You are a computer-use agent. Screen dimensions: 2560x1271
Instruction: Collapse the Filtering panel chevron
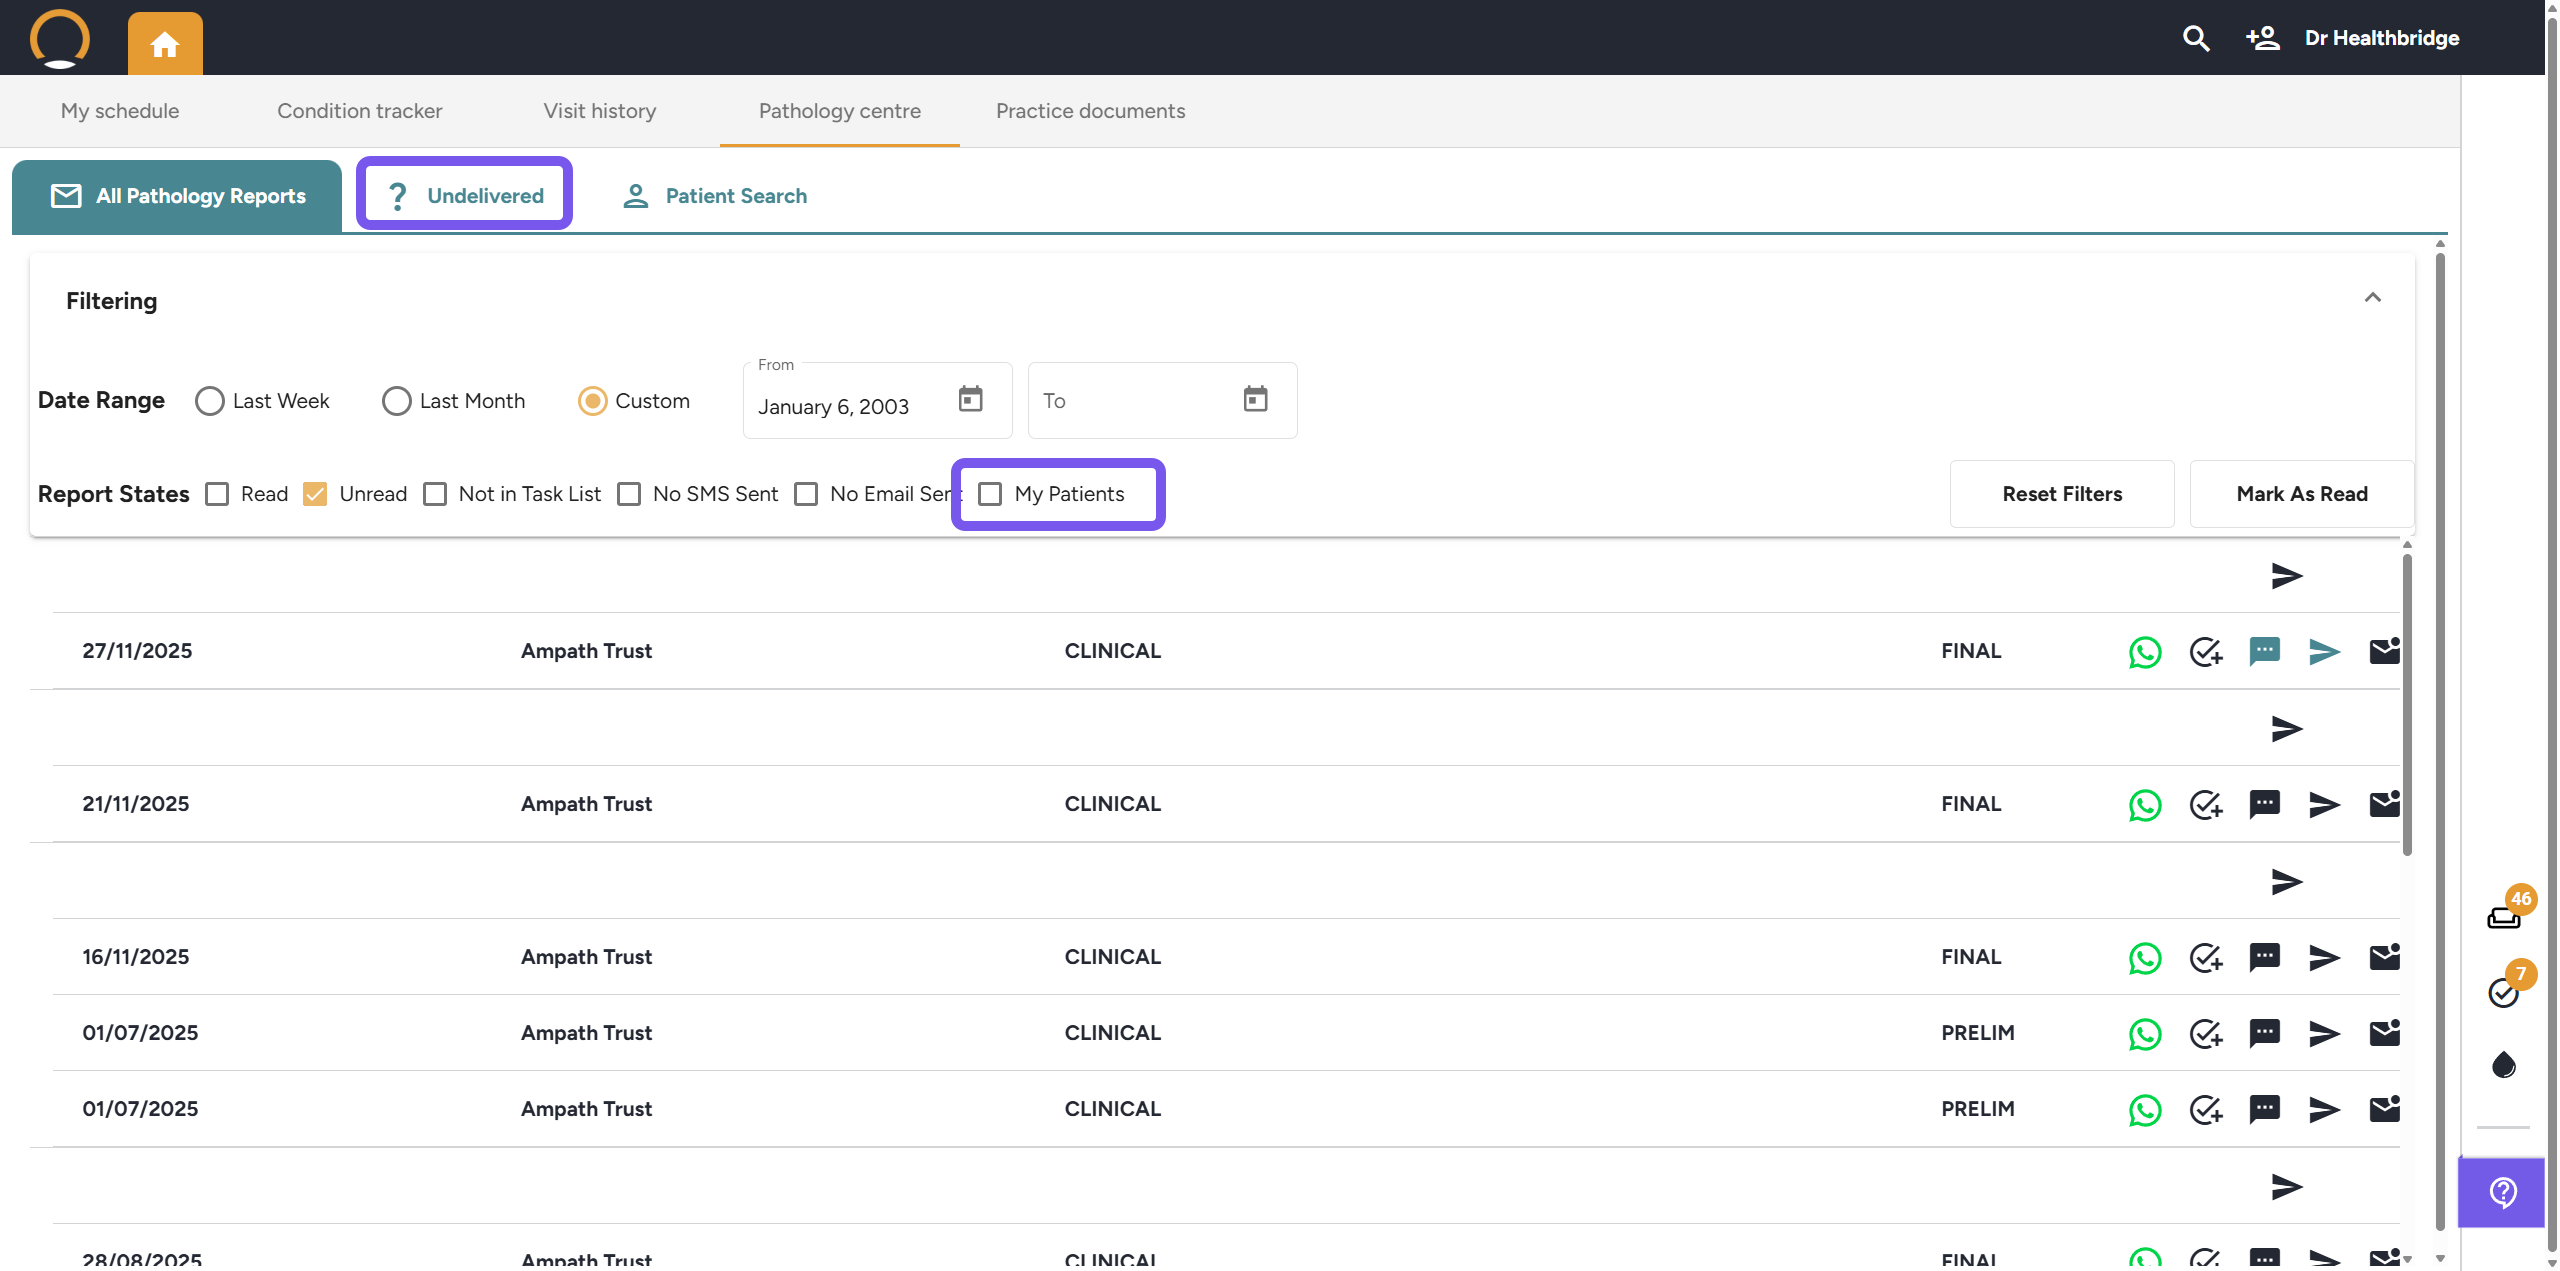[x=2372, y=298]
